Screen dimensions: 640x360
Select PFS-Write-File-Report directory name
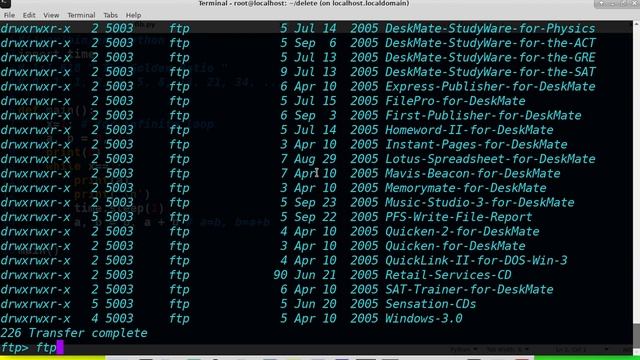pyautogui.click(x=459, y=217)
